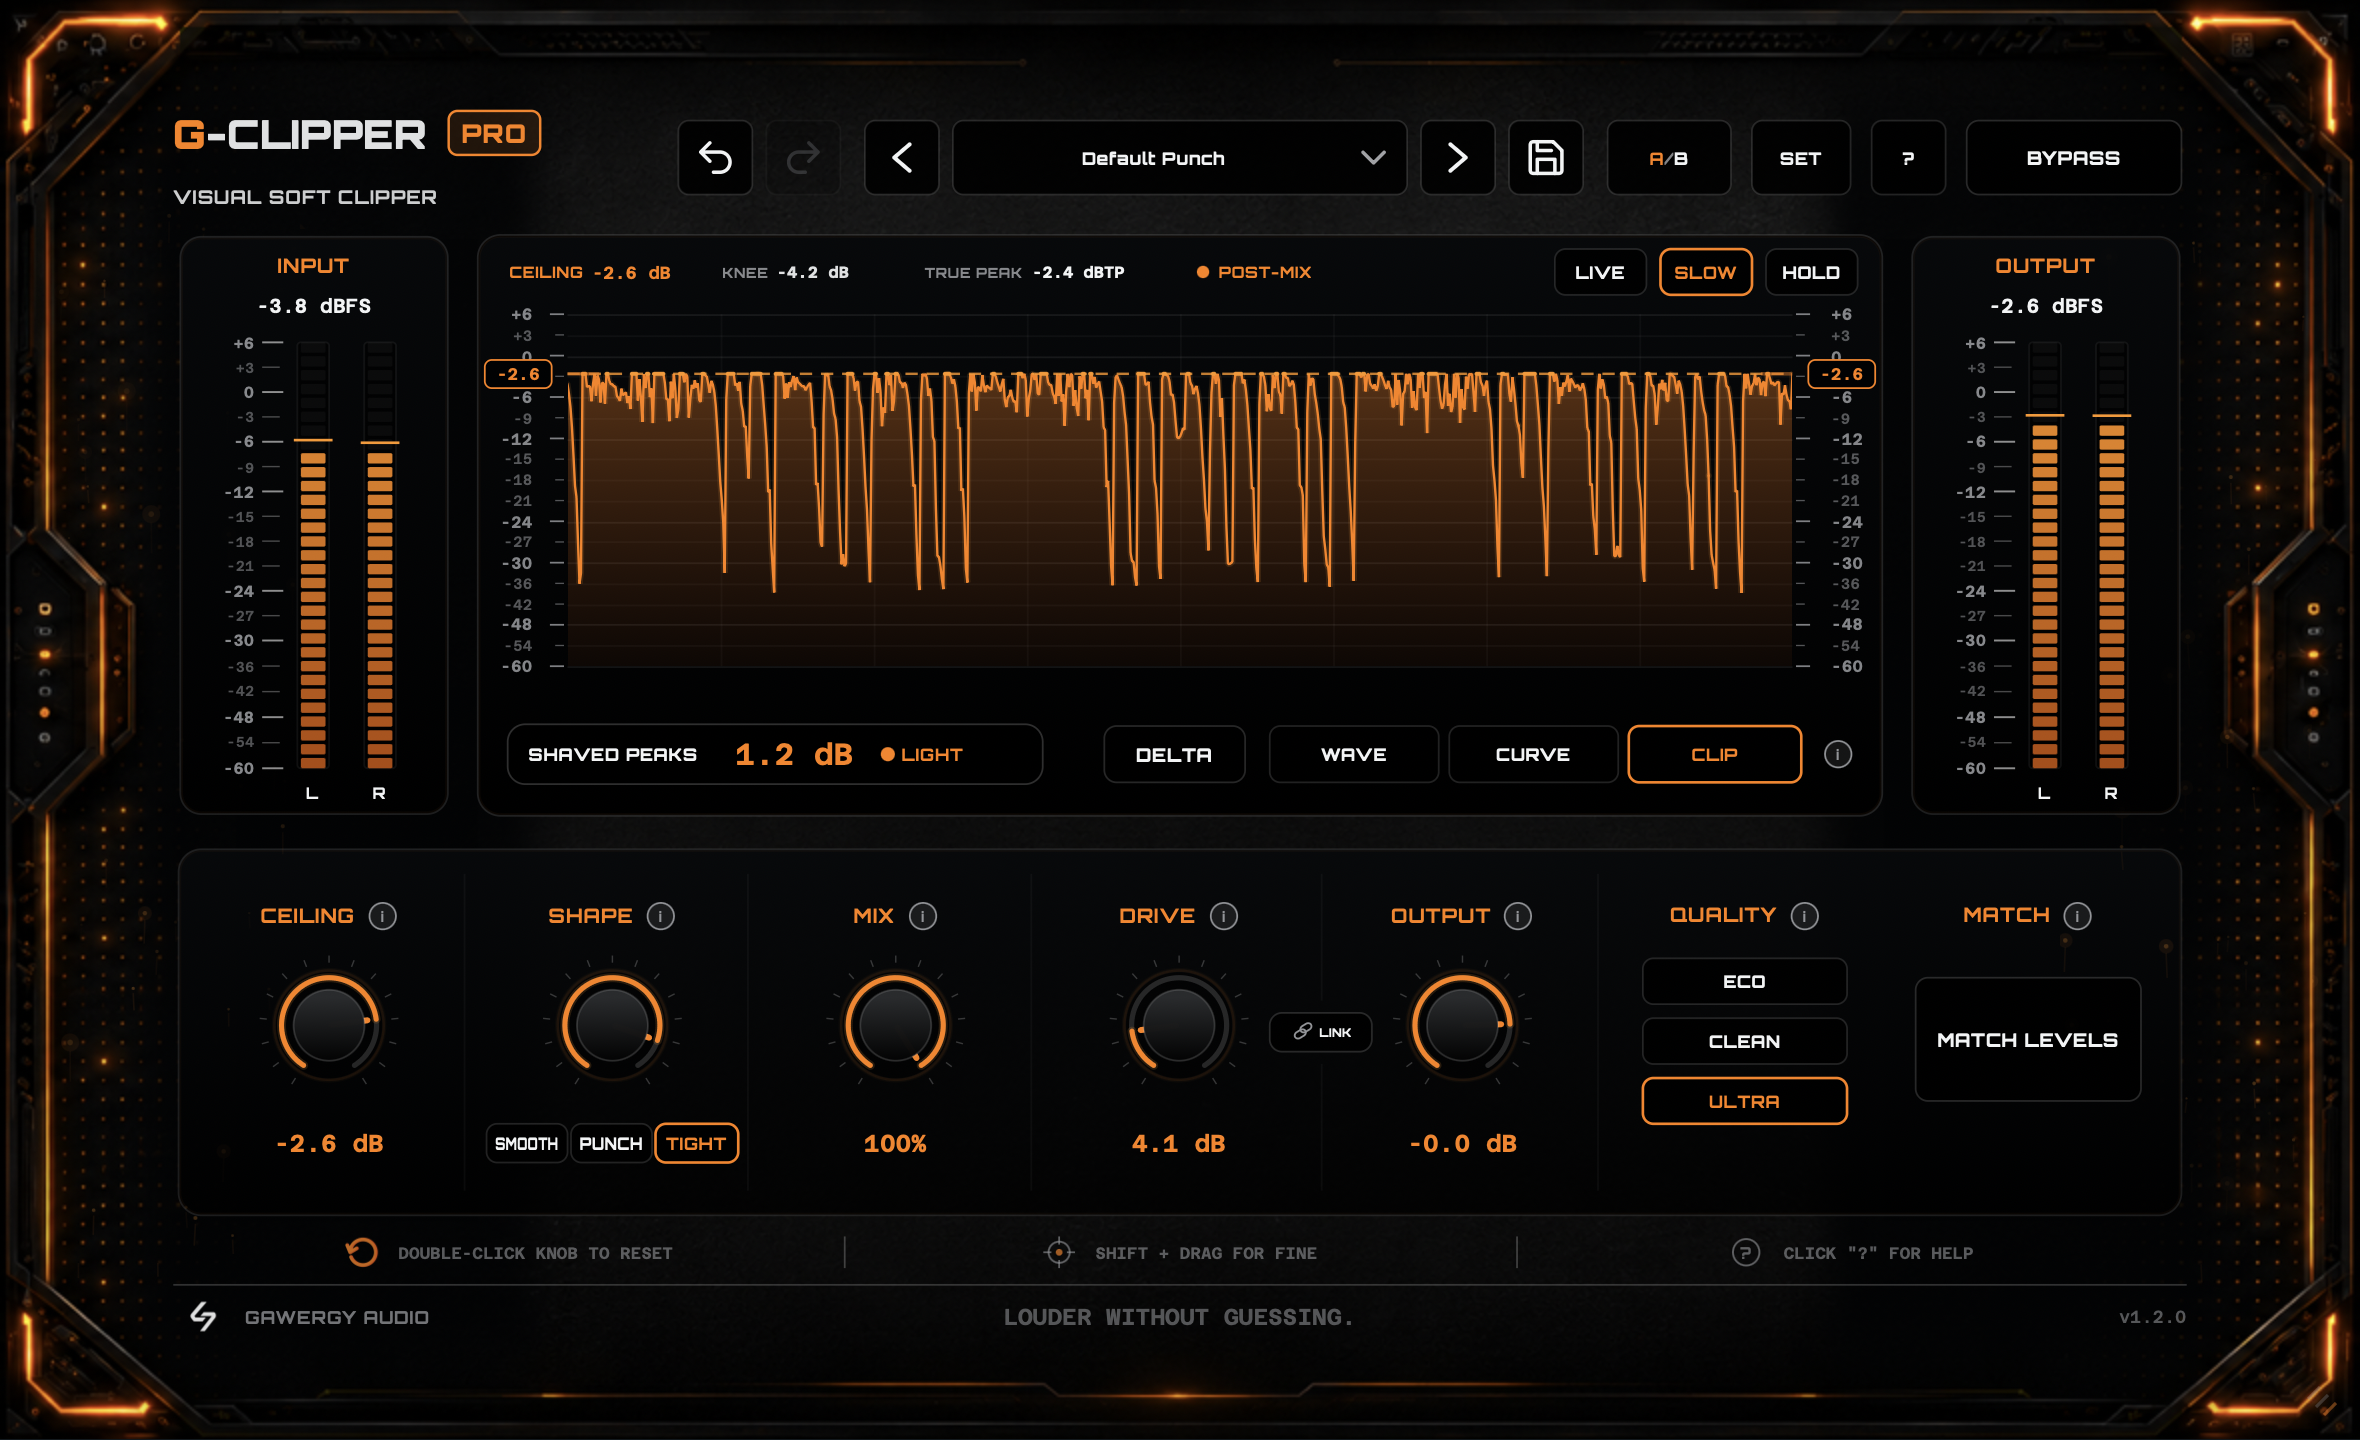This screenshot has height=1440, width=2360.
Task: Select SMOOTH shape mode
Action: click(x=526, y=1143)
